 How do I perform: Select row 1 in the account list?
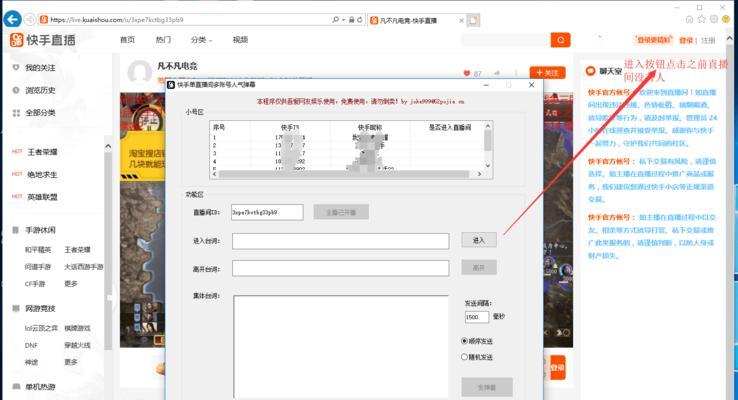347,137
